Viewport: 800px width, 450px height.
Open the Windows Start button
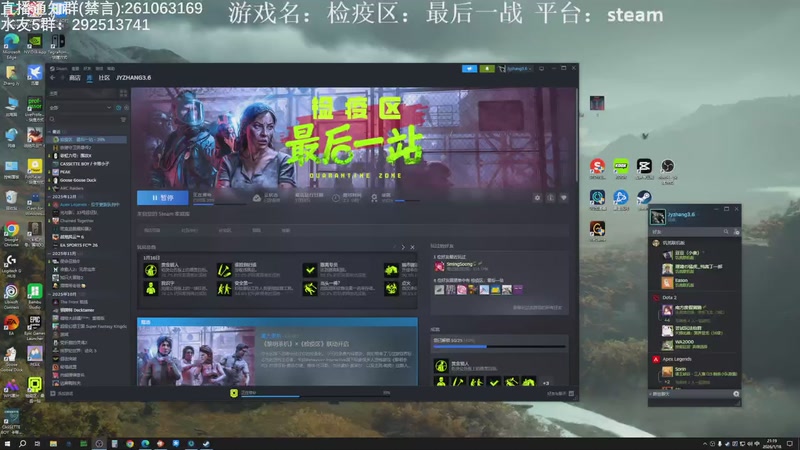(7, 444)
